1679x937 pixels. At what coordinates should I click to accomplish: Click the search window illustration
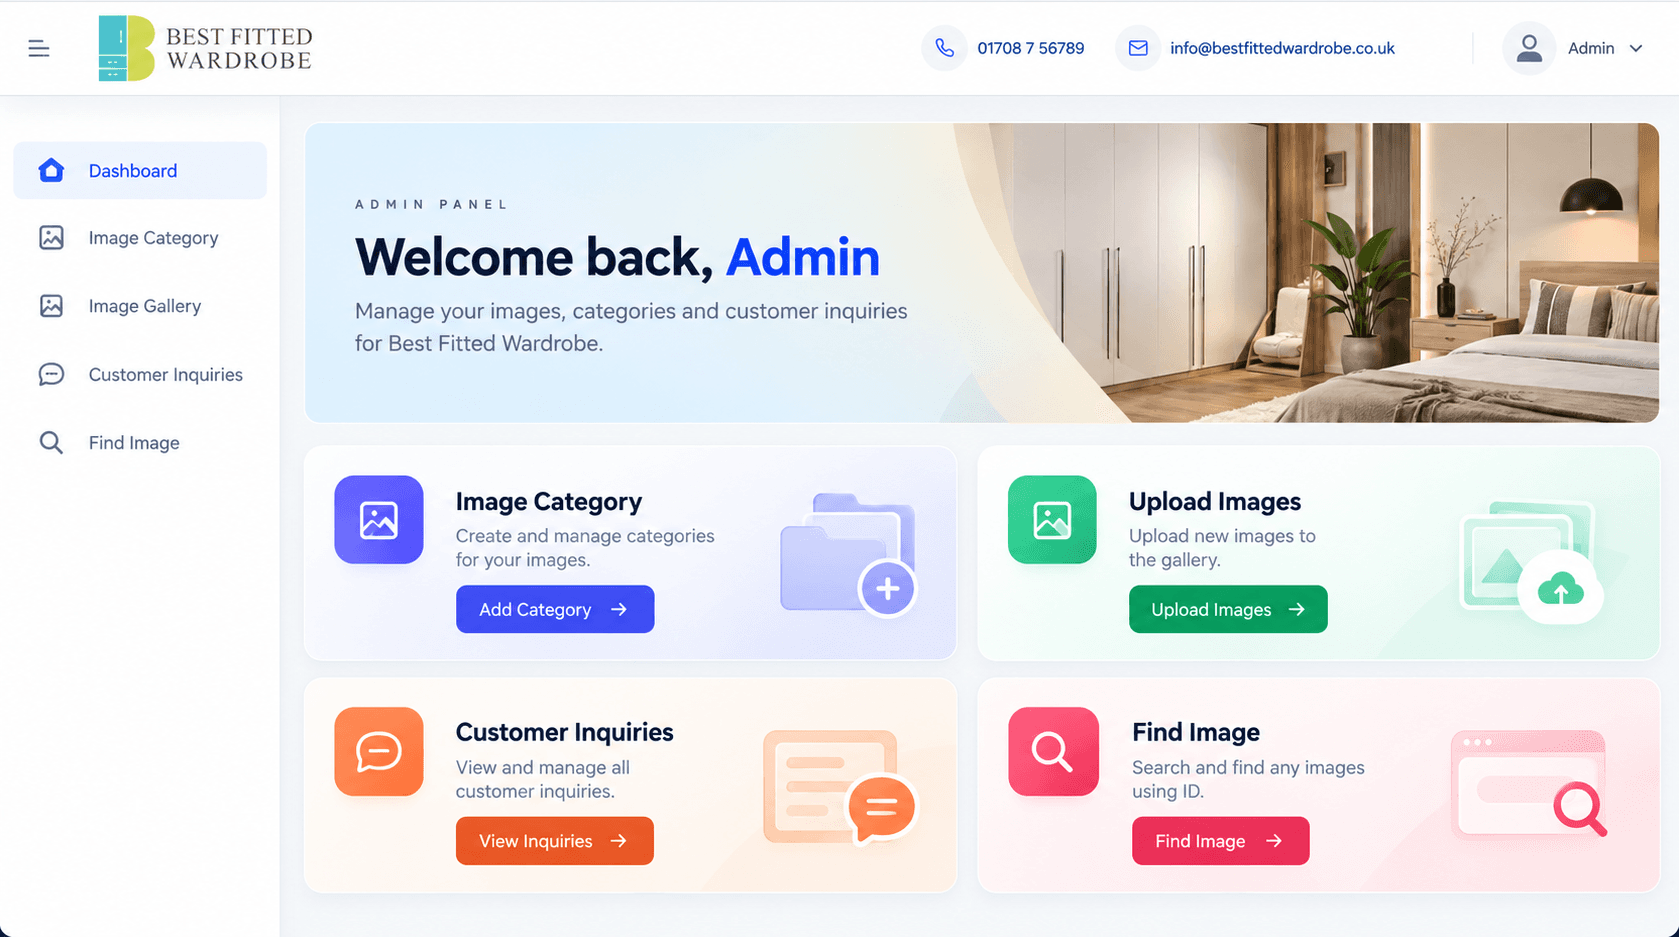1529,783
